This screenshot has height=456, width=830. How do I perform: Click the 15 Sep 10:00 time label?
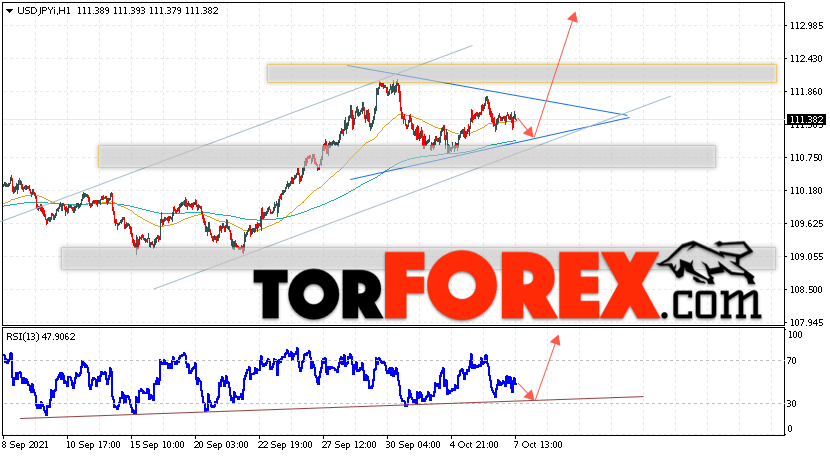(x=157, y=445)
